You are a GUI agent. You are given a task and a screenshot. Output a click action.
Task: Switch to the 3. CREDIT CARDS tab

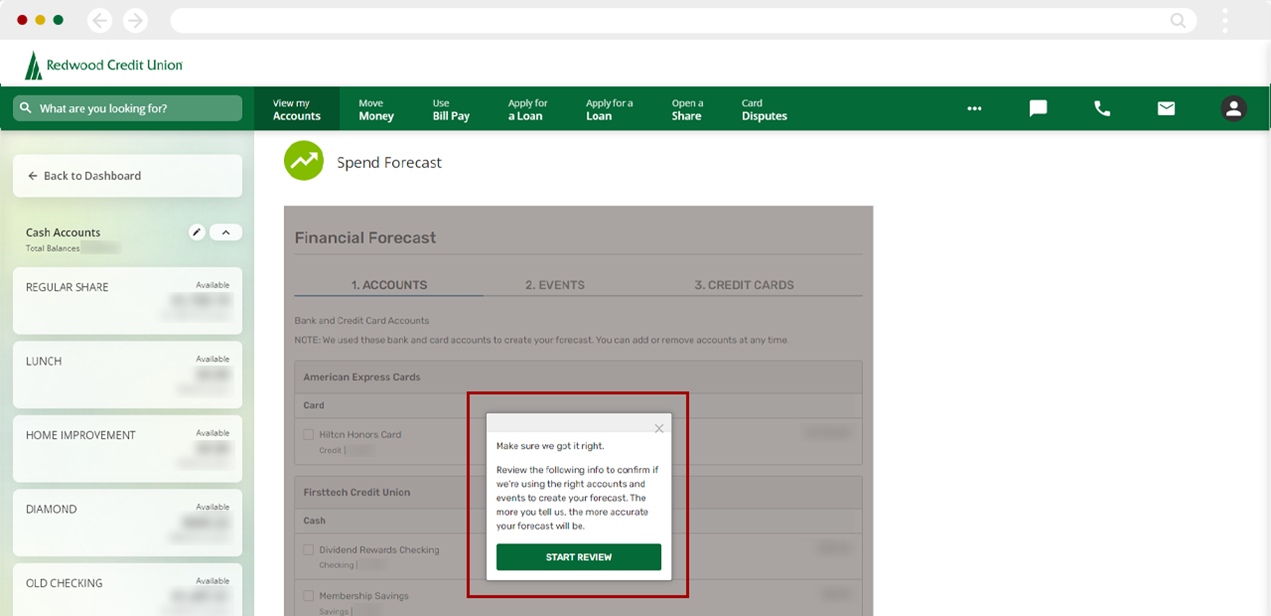[744, 285]
